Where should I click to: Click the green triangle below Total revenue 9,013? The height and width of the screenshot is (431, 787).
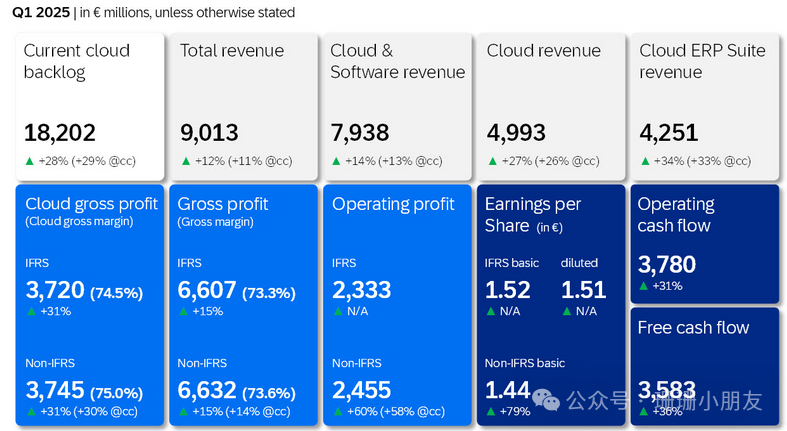pos(185,161)
